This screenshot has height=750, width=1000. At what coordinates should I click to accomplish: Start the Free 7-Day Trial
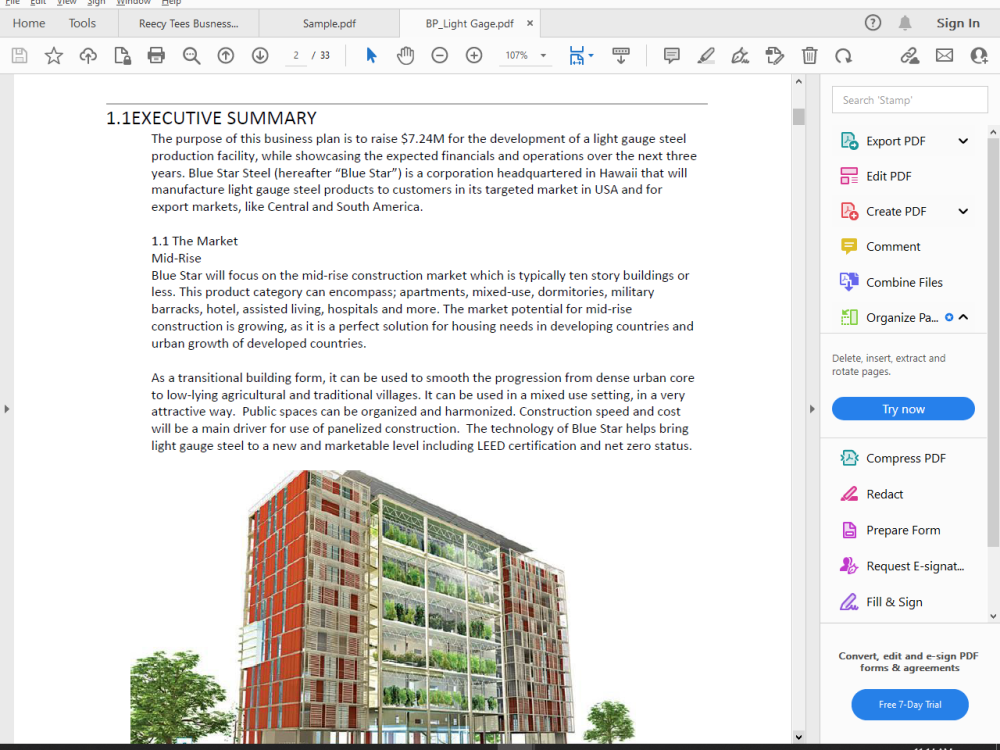point(910,705)
